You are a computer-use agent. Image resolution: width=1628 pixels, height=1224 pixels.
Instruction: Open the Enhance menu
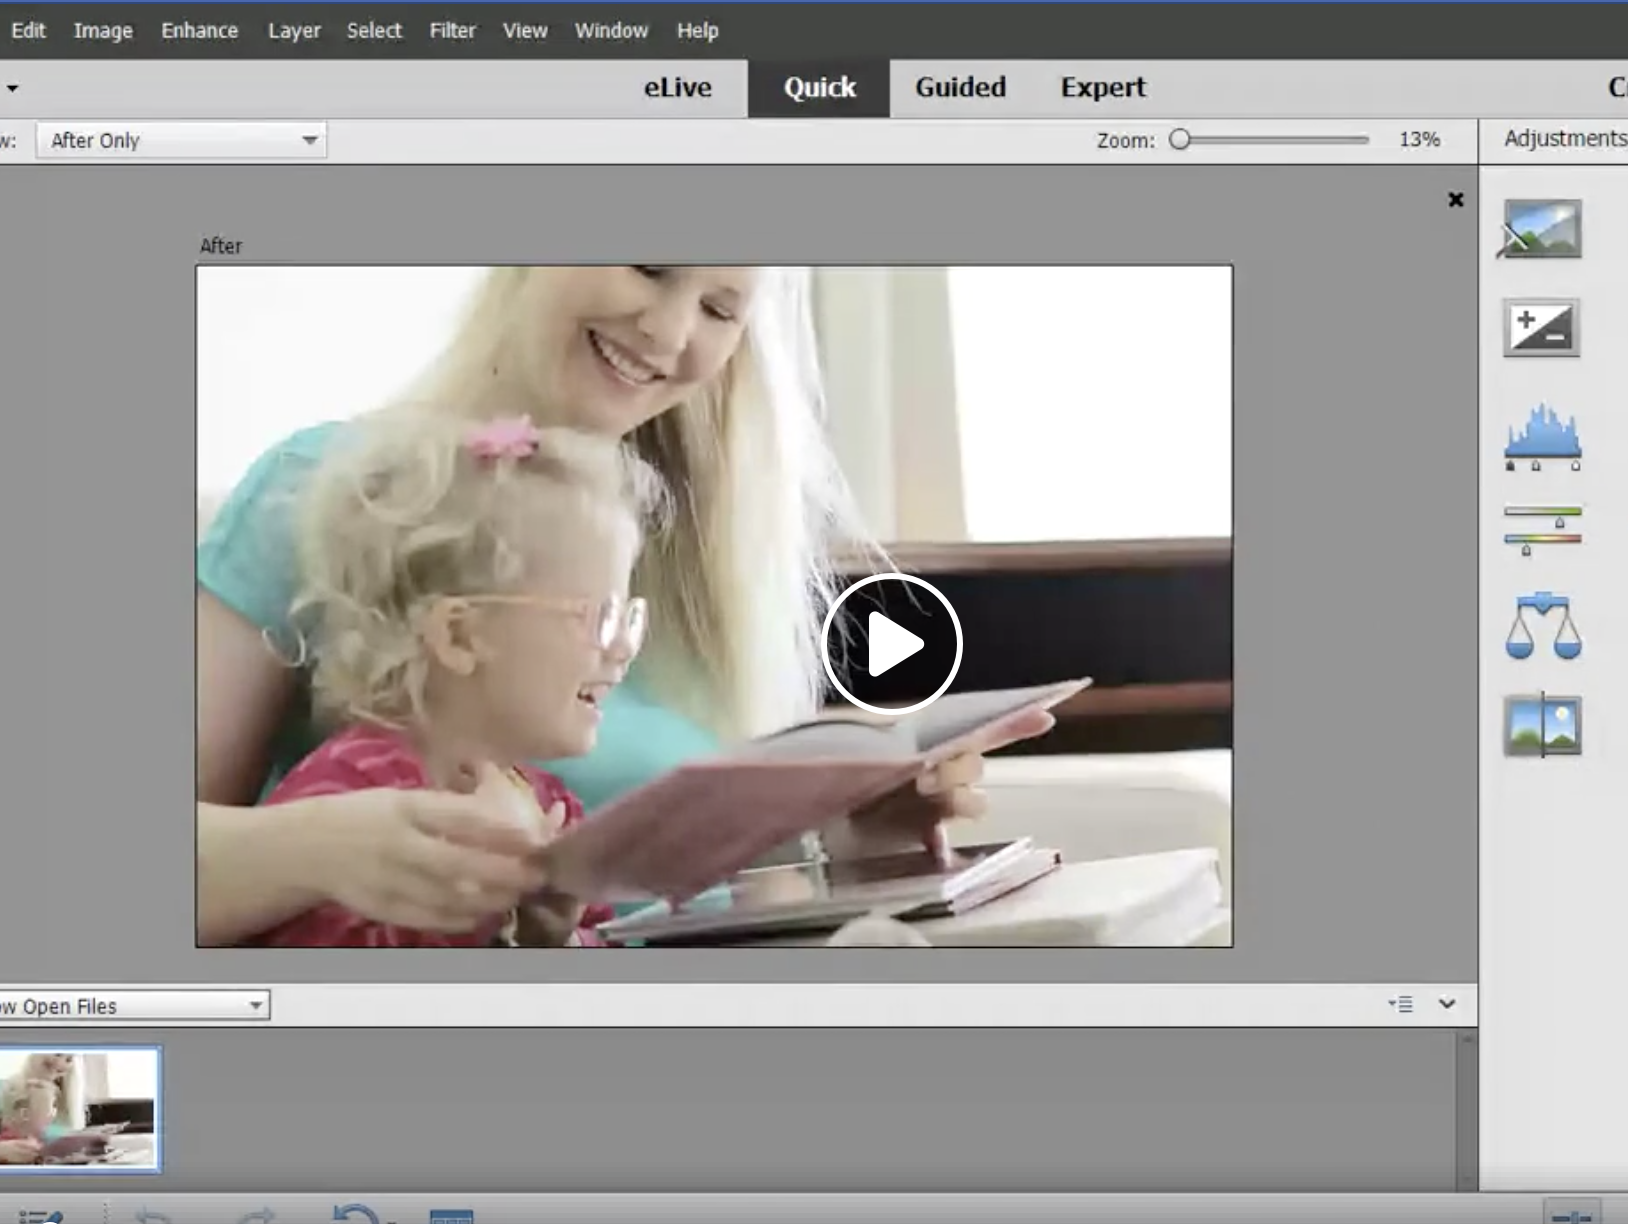point(200,30)
